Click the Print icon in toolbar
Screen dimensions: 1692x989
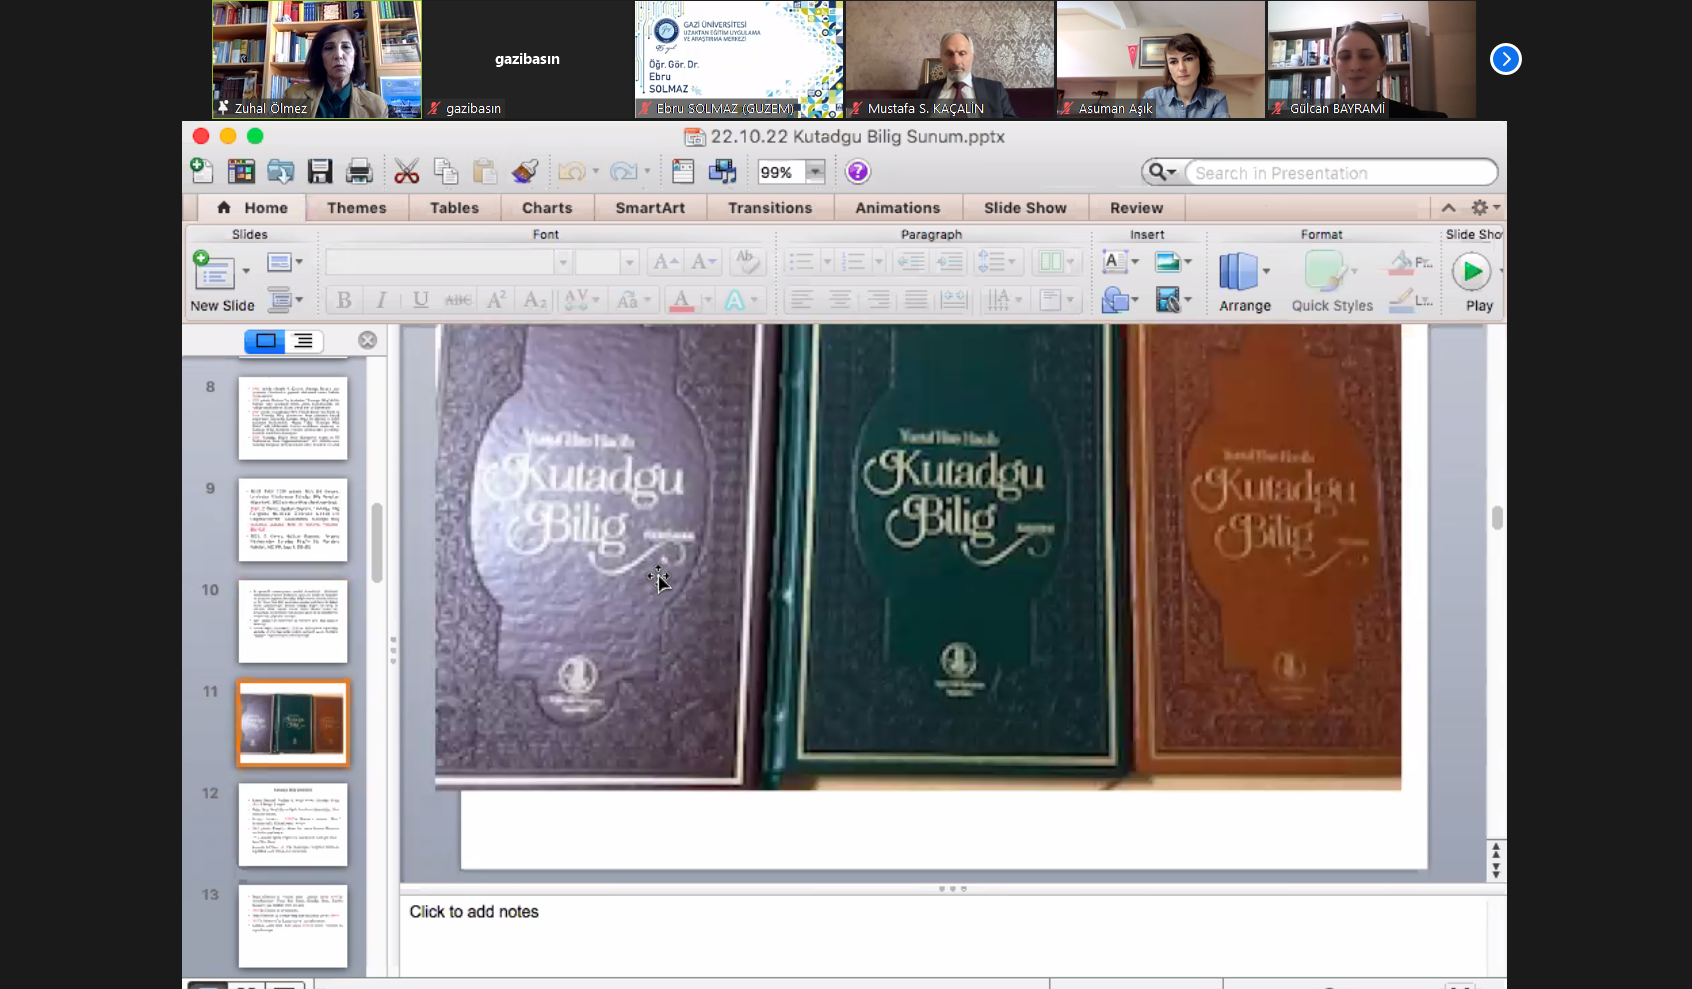tap(359, 172)
